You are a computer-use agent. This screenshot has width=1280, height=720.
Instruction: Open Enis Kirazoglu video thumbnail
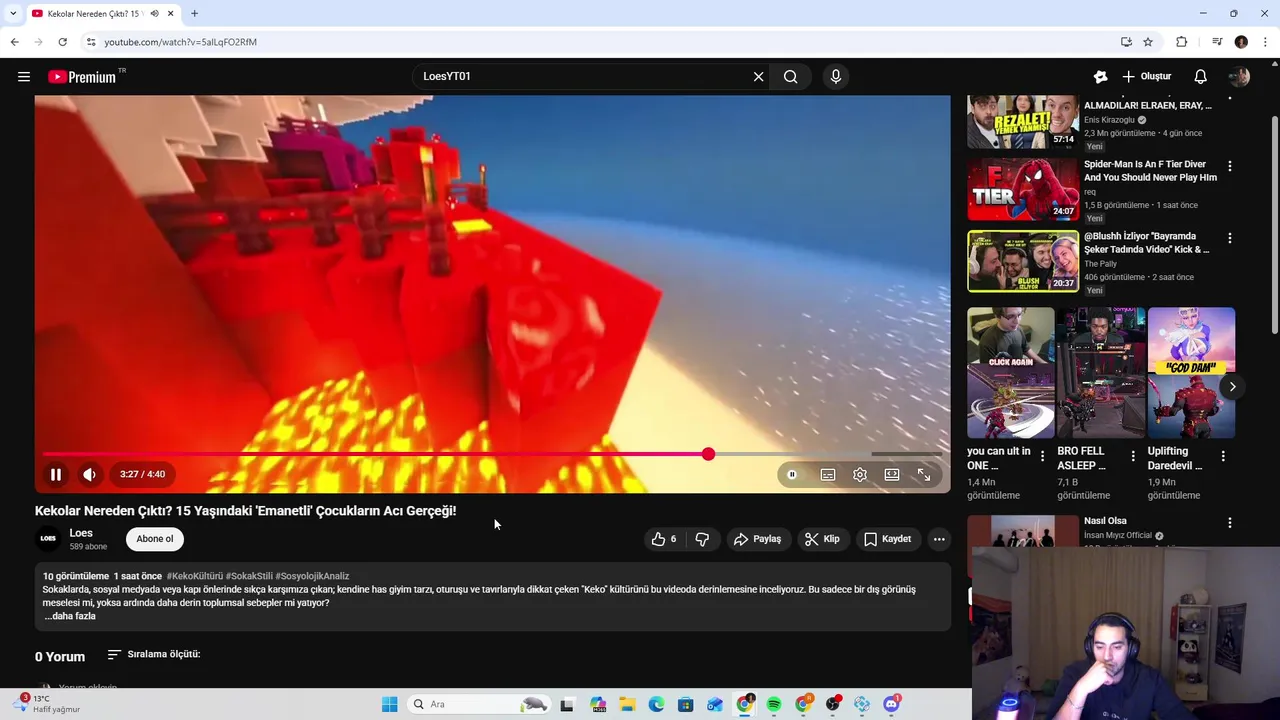(1023, 122)
